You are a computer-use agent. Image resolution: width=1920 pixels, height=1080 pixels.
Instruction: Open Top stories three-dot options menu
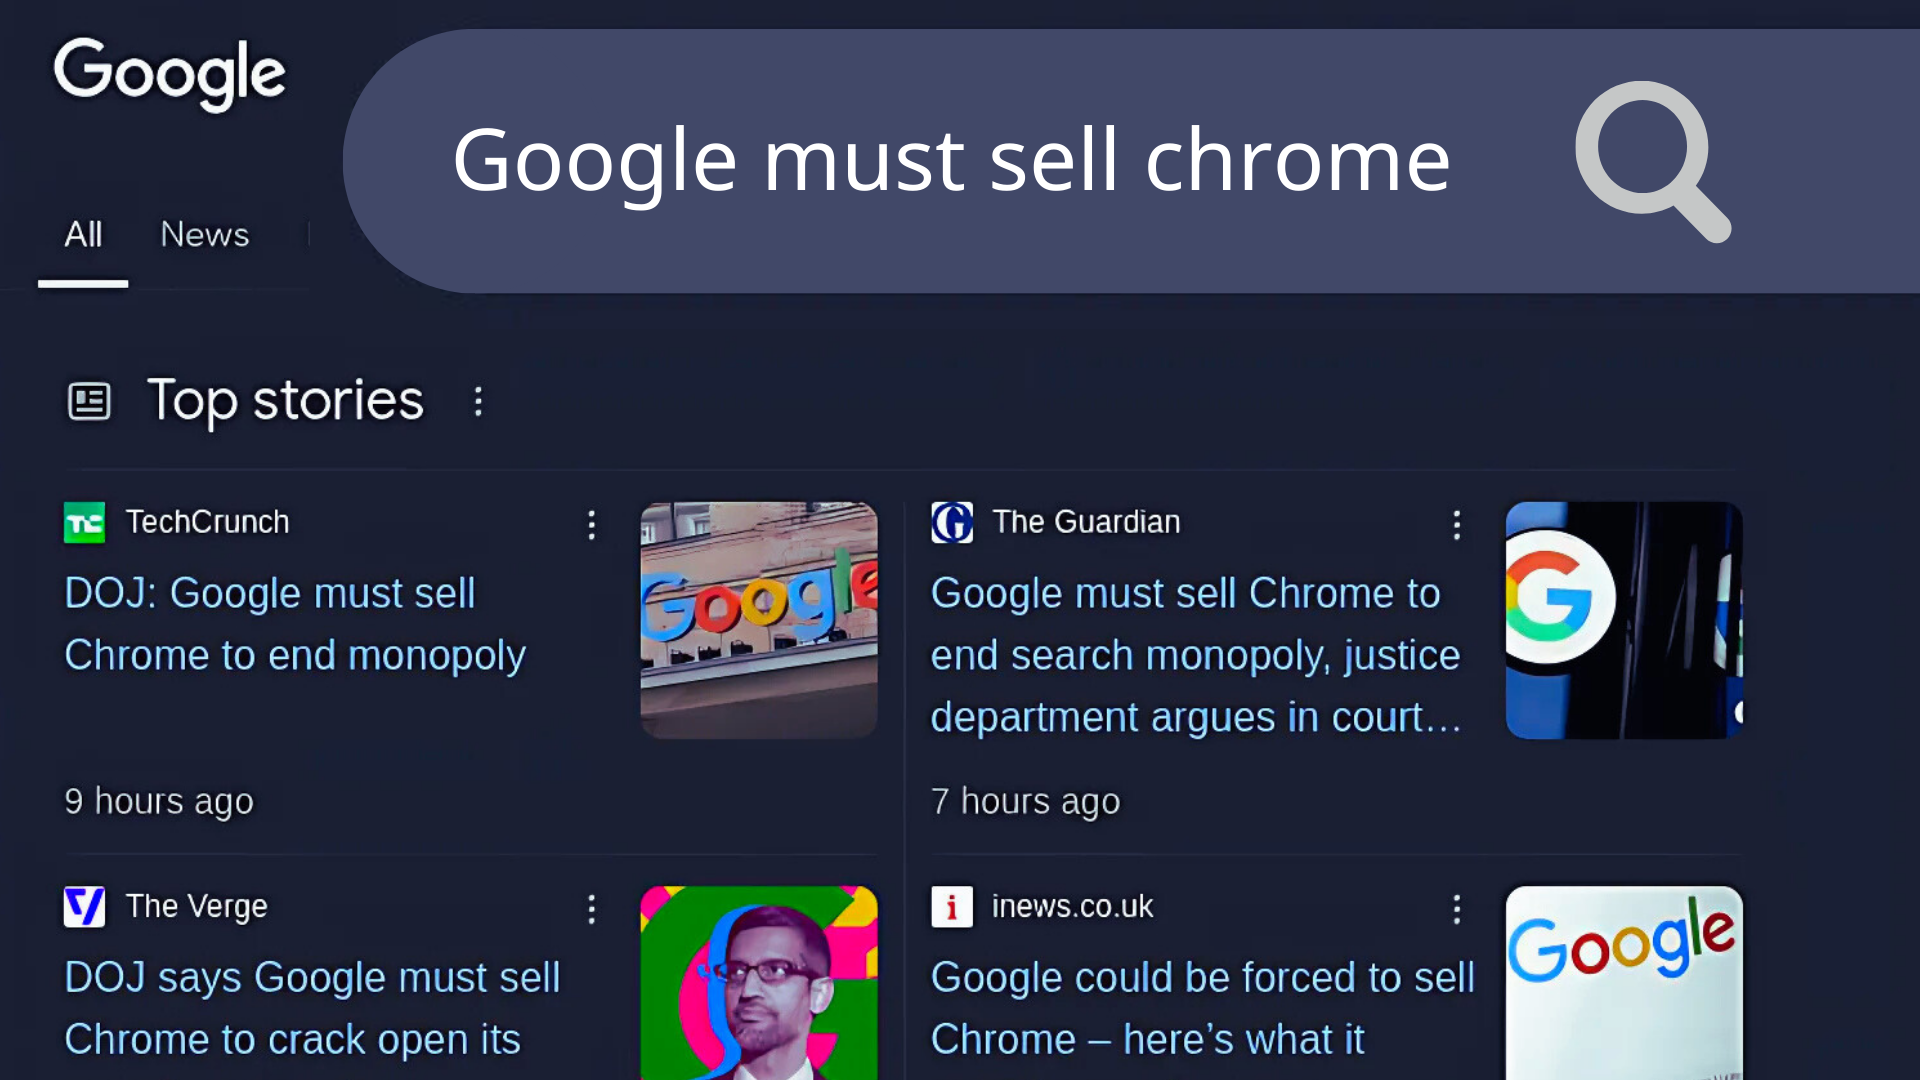(478, 402)
